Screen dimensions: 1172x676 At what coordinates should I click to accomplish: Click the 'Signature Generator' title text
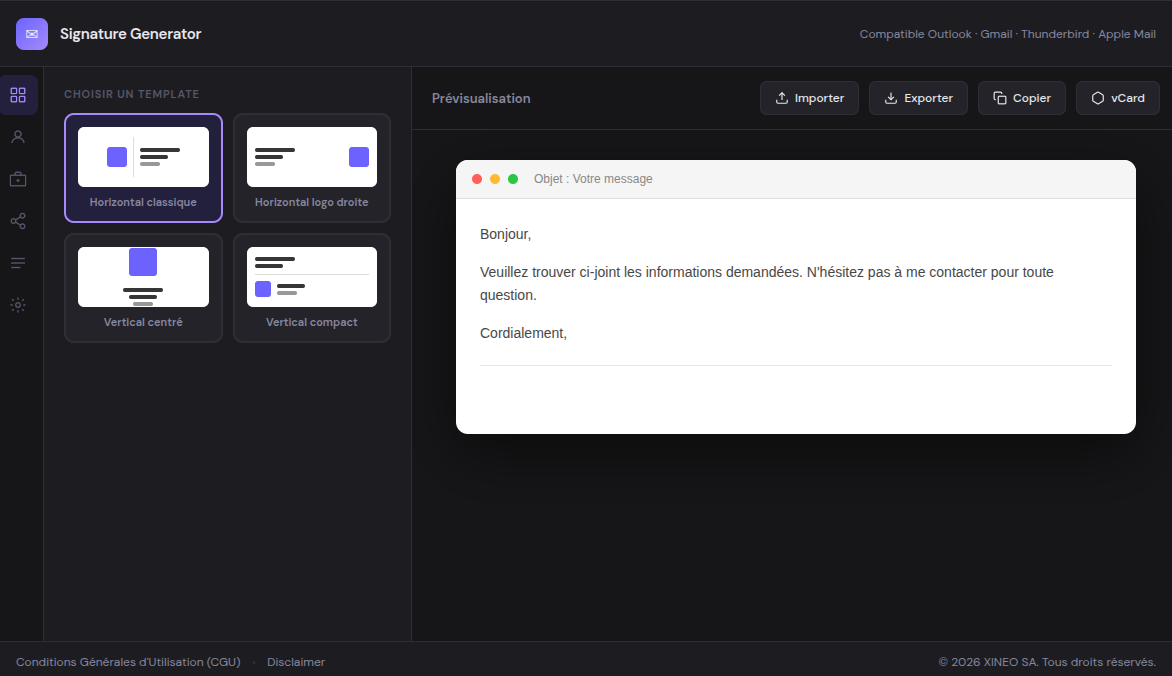coord(131,34)
